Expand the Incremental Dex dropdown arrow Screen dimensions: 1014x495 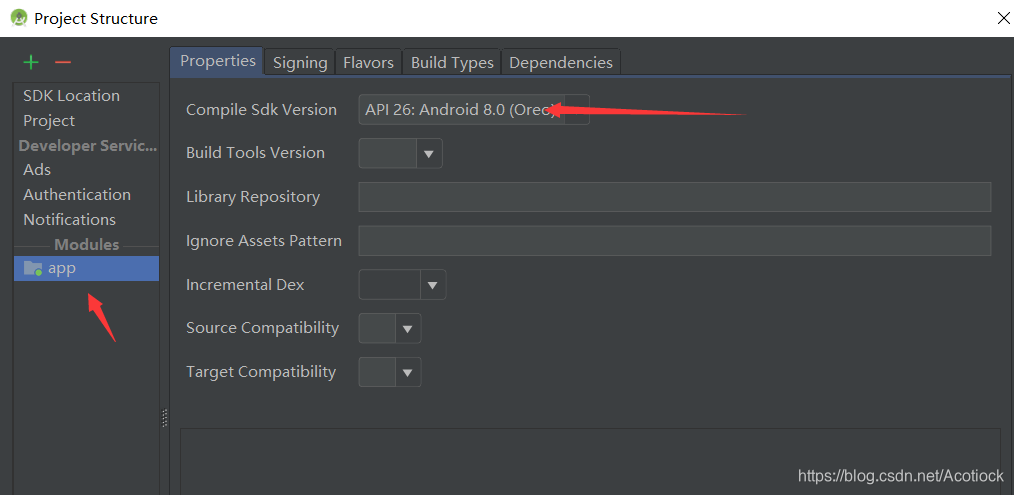pos(433,285)
